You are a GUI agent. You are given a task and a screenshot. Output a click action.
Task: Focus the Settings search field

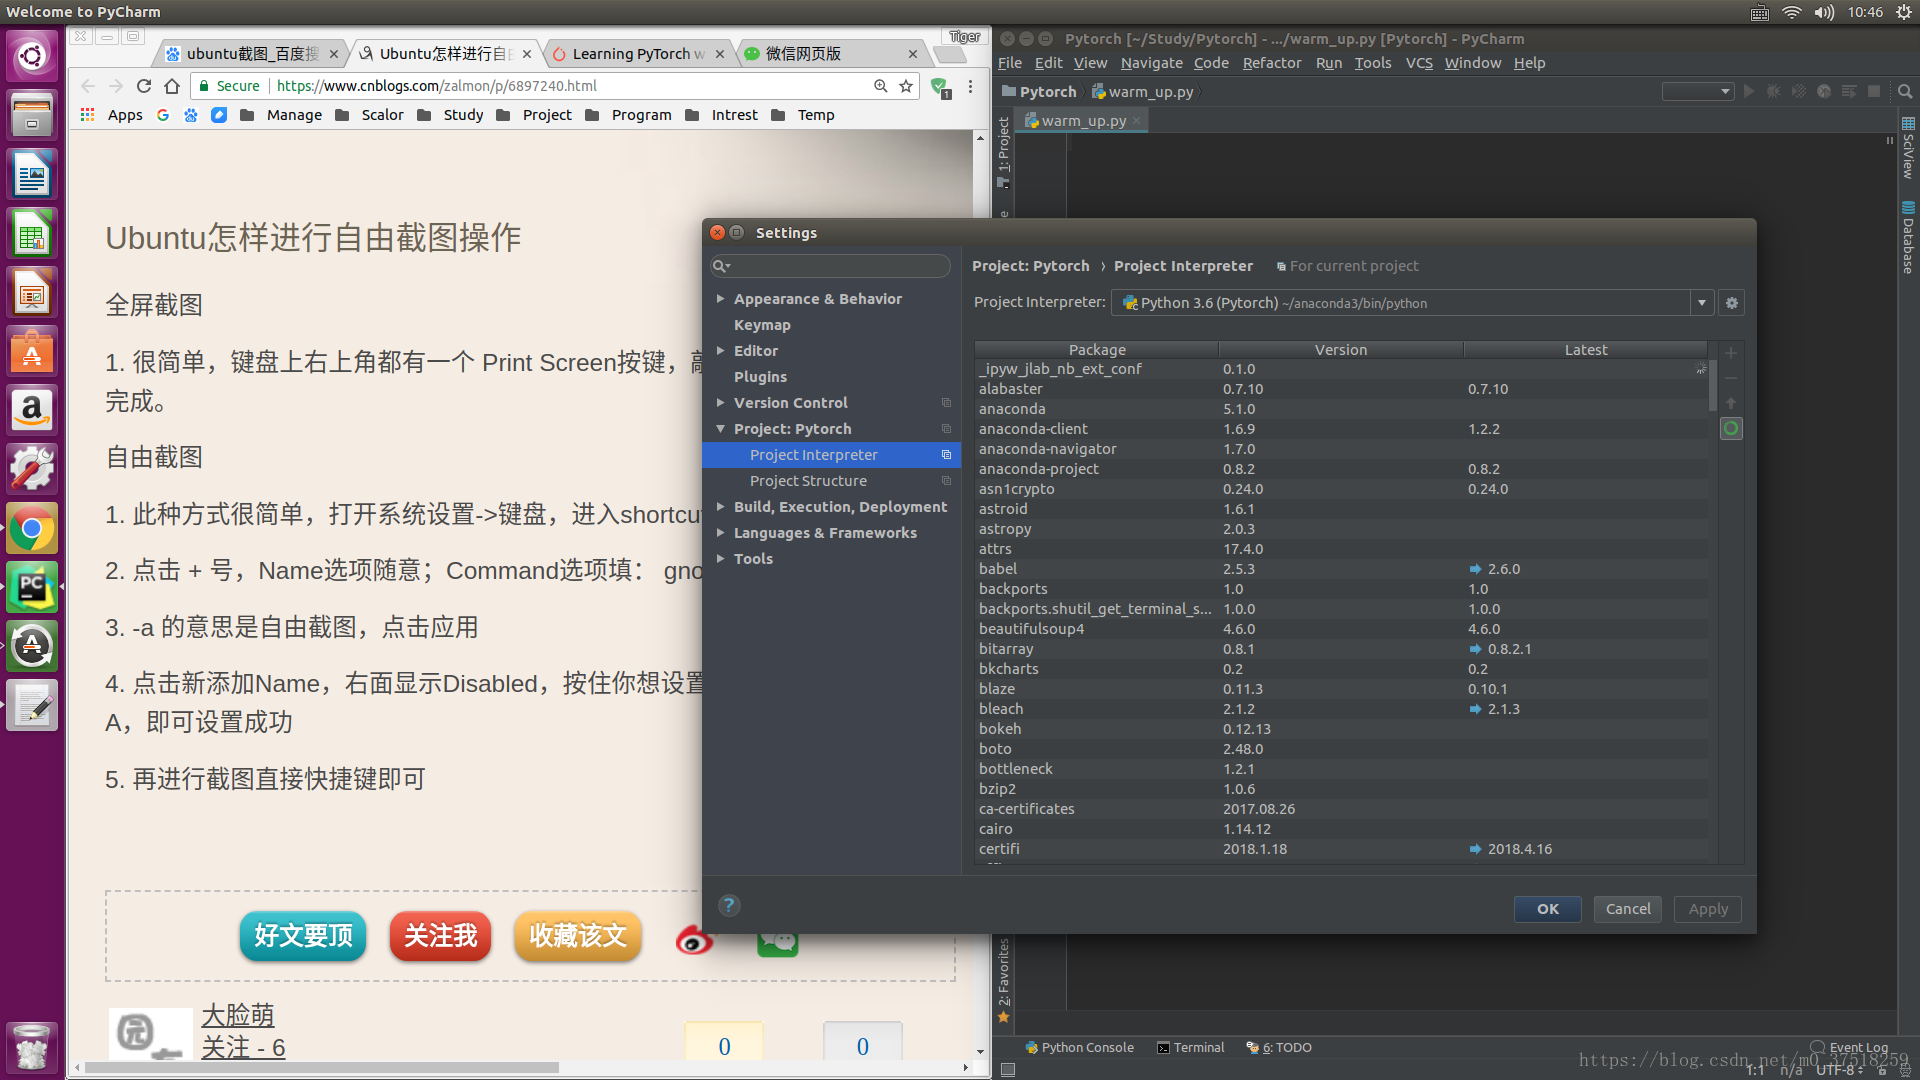point(830,266)
